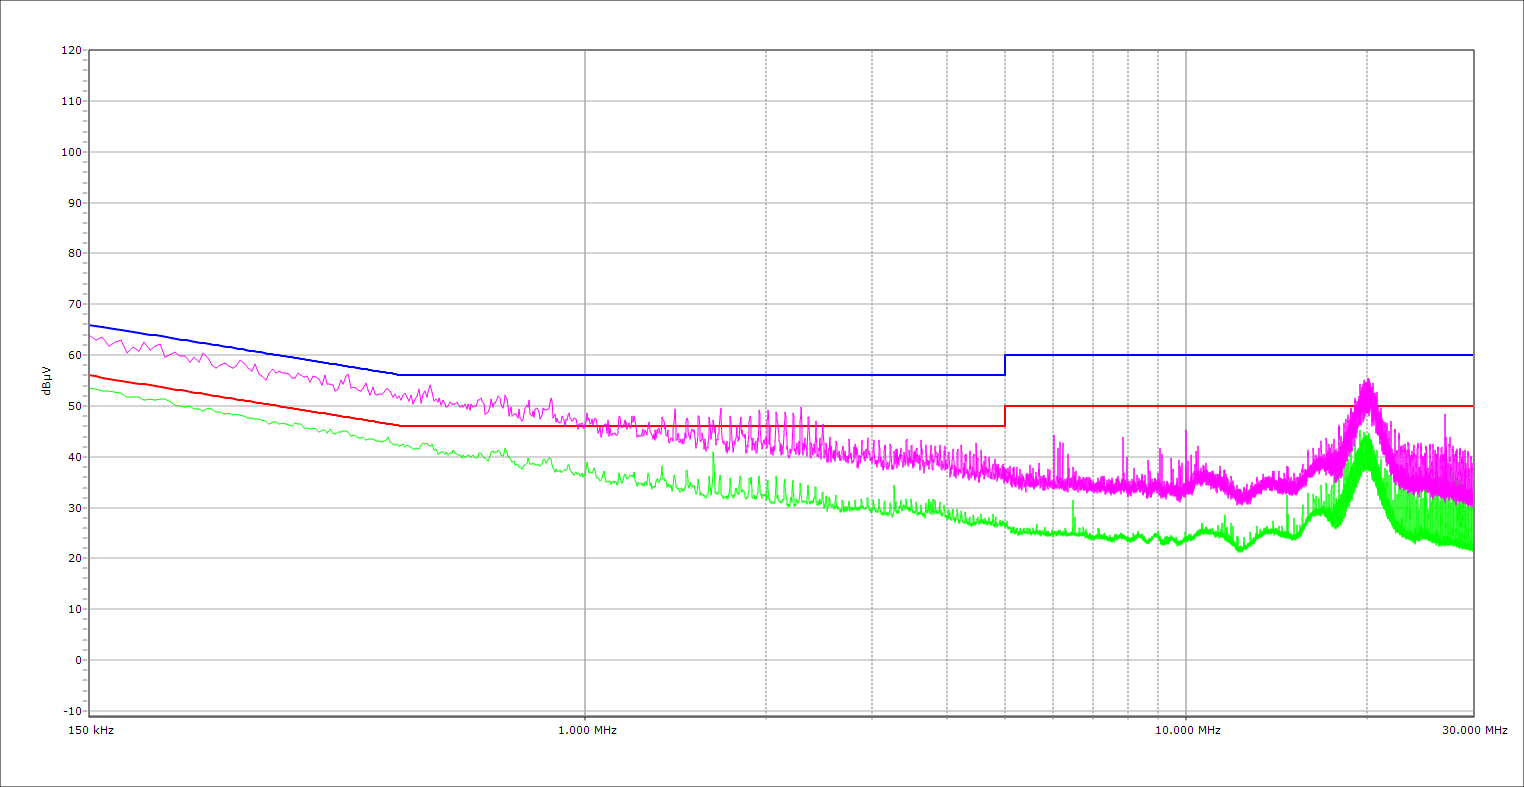This screenshot has height=787, width=1524.
Task: Click the 1.000 MHz x-axis label
Action: point(587,730)
